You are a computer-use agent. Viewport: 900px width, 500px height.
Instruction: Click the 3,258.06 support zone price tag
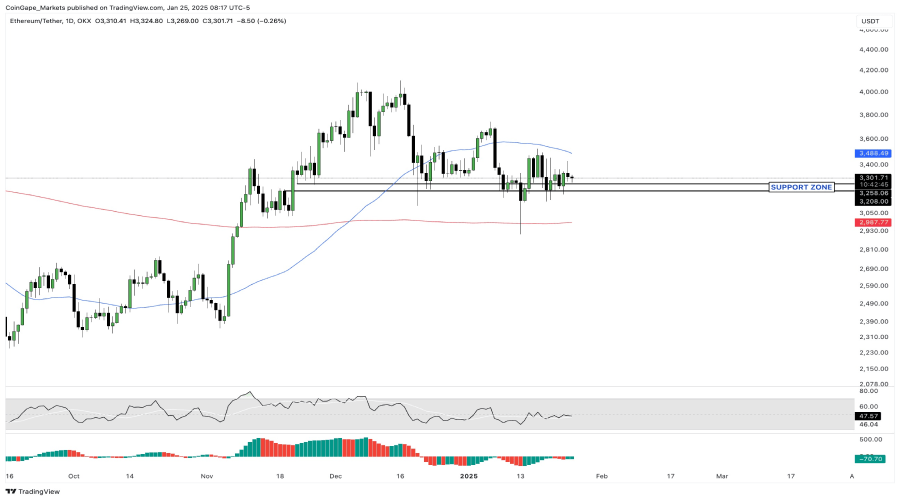coord(872,193)
